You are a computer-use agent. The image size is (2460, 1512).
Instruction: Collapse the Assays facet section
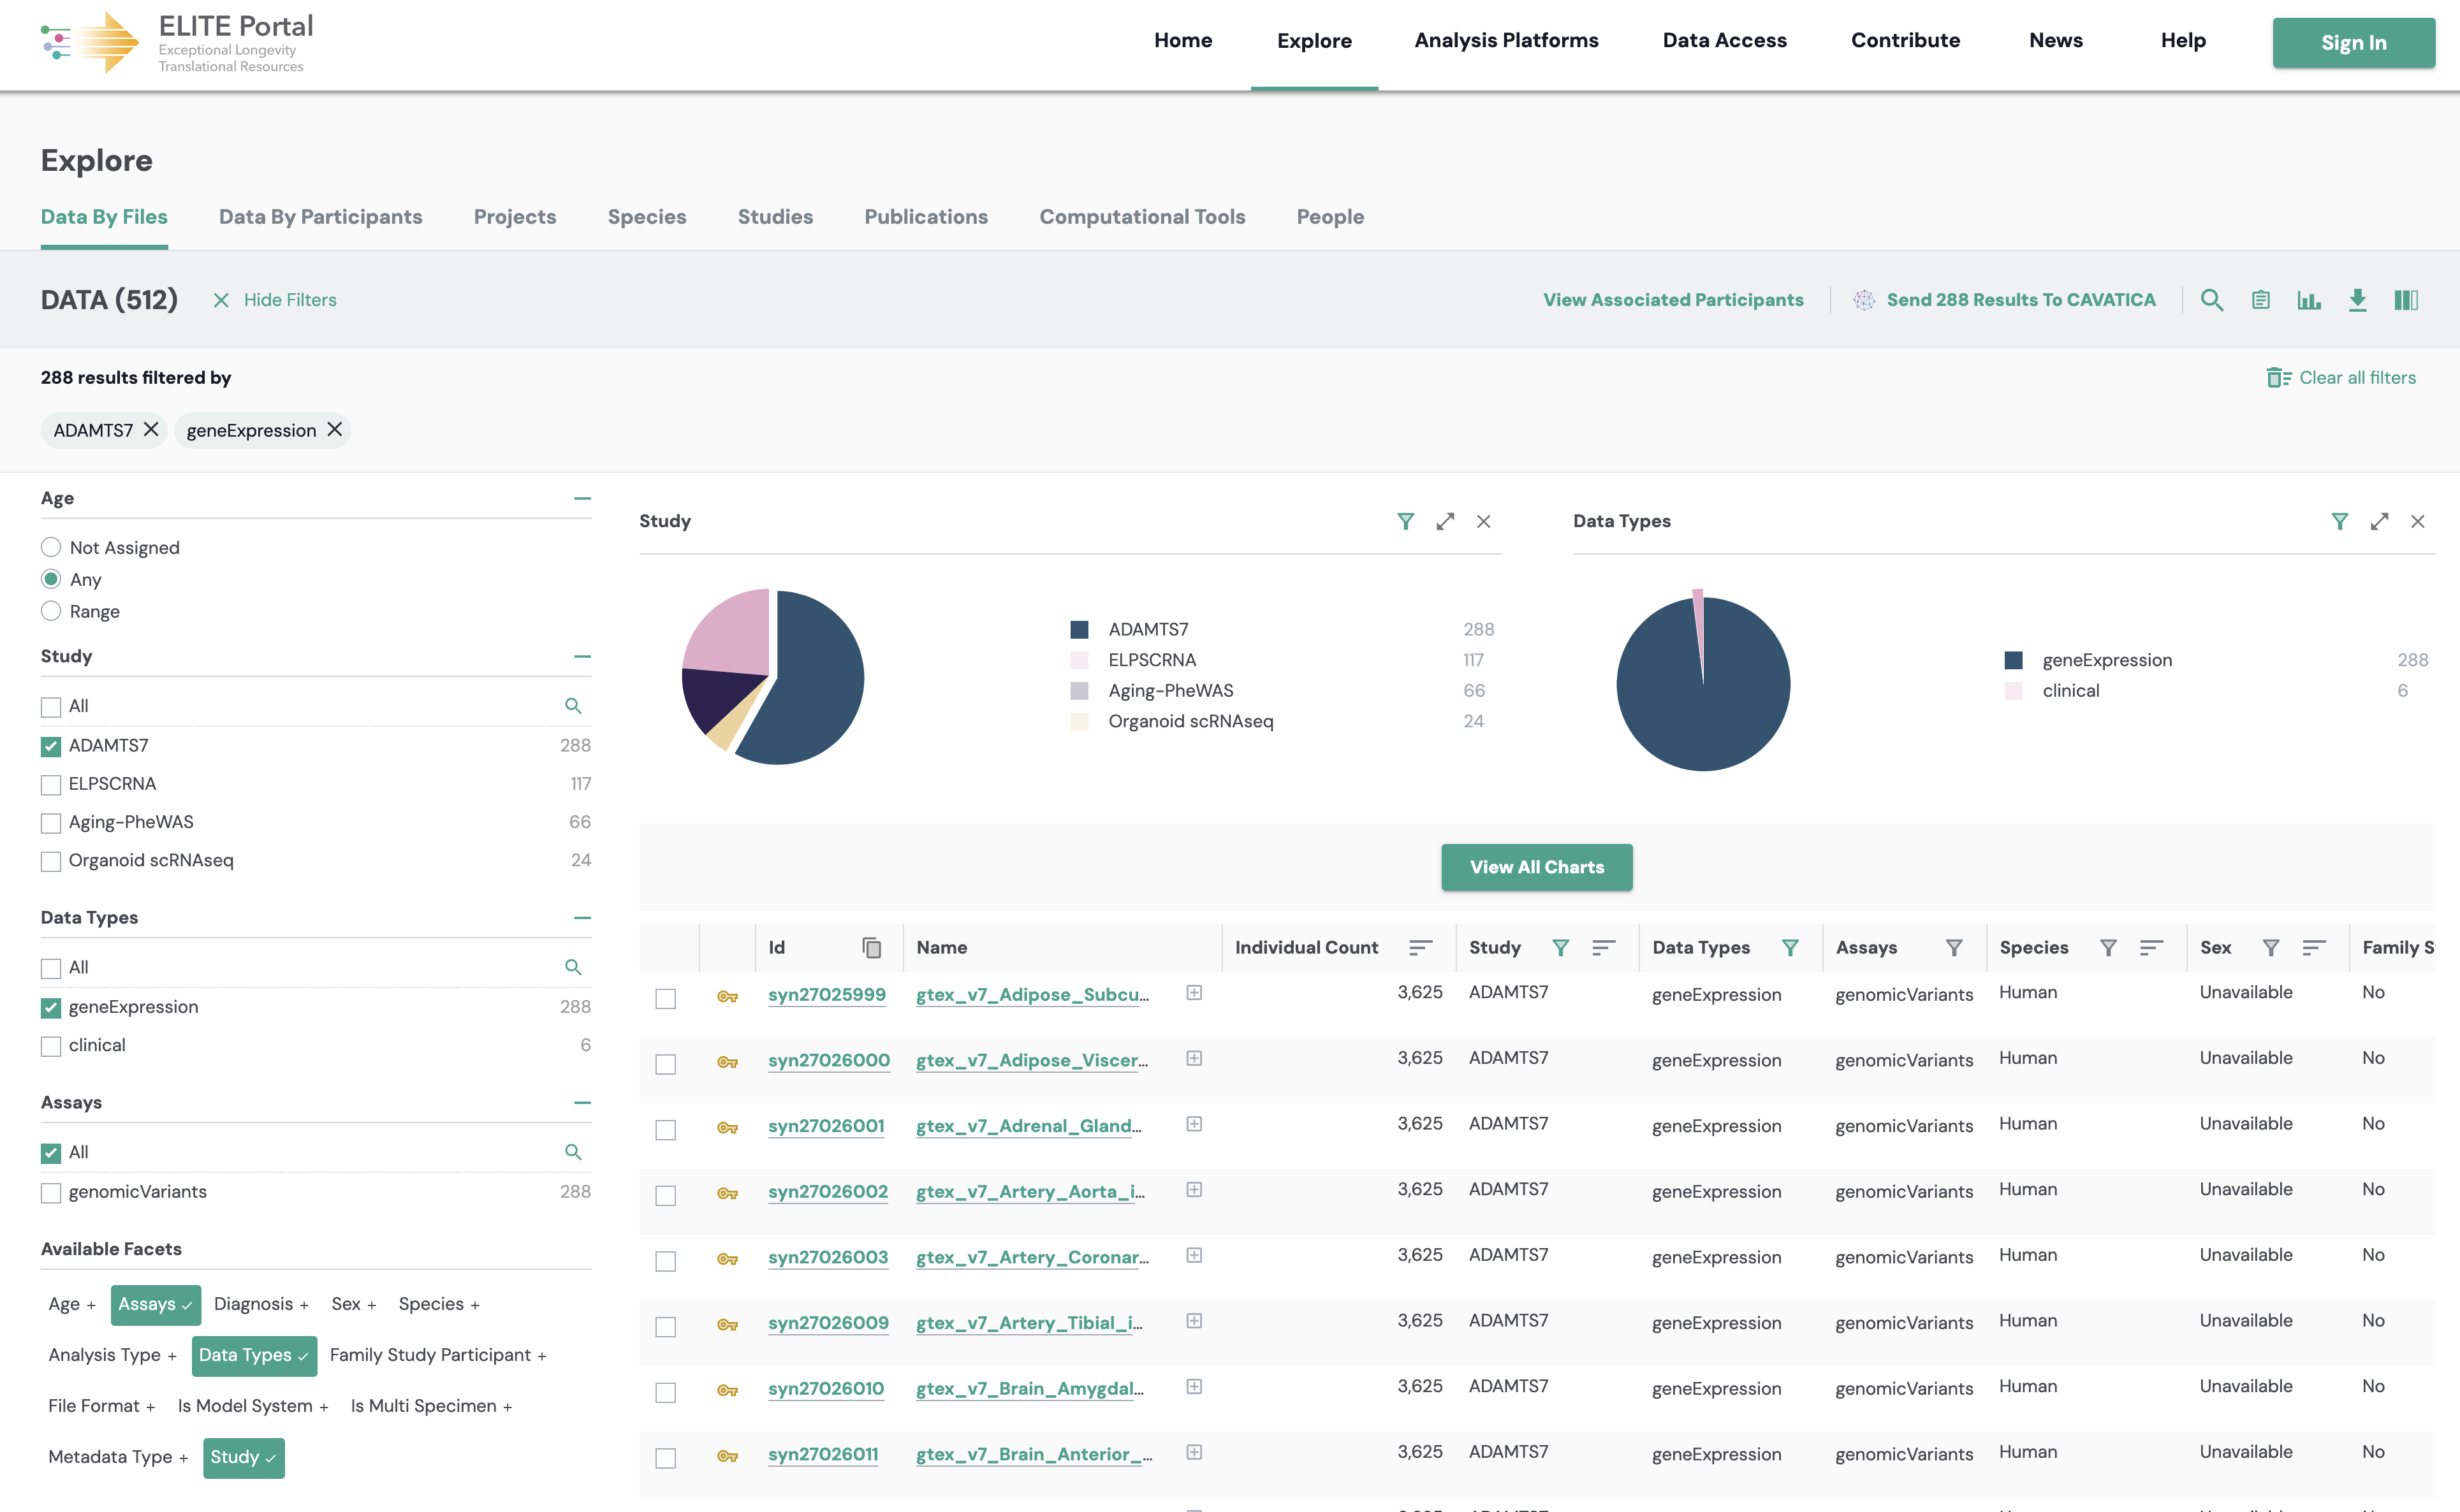(582, 1102)
